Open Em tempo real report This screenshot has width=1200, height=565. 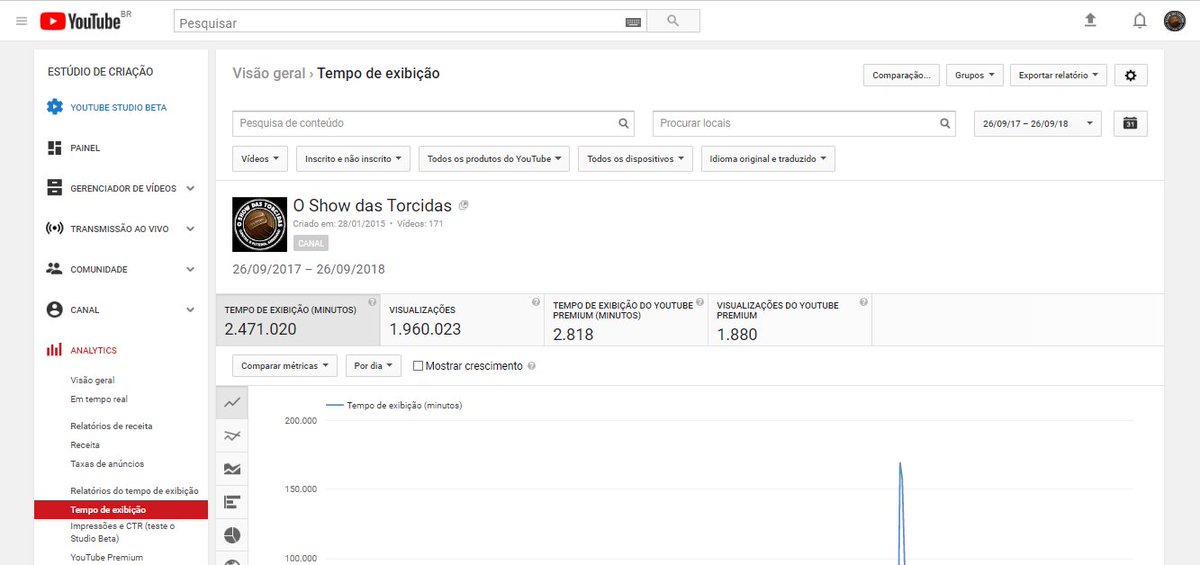[99, 400]
